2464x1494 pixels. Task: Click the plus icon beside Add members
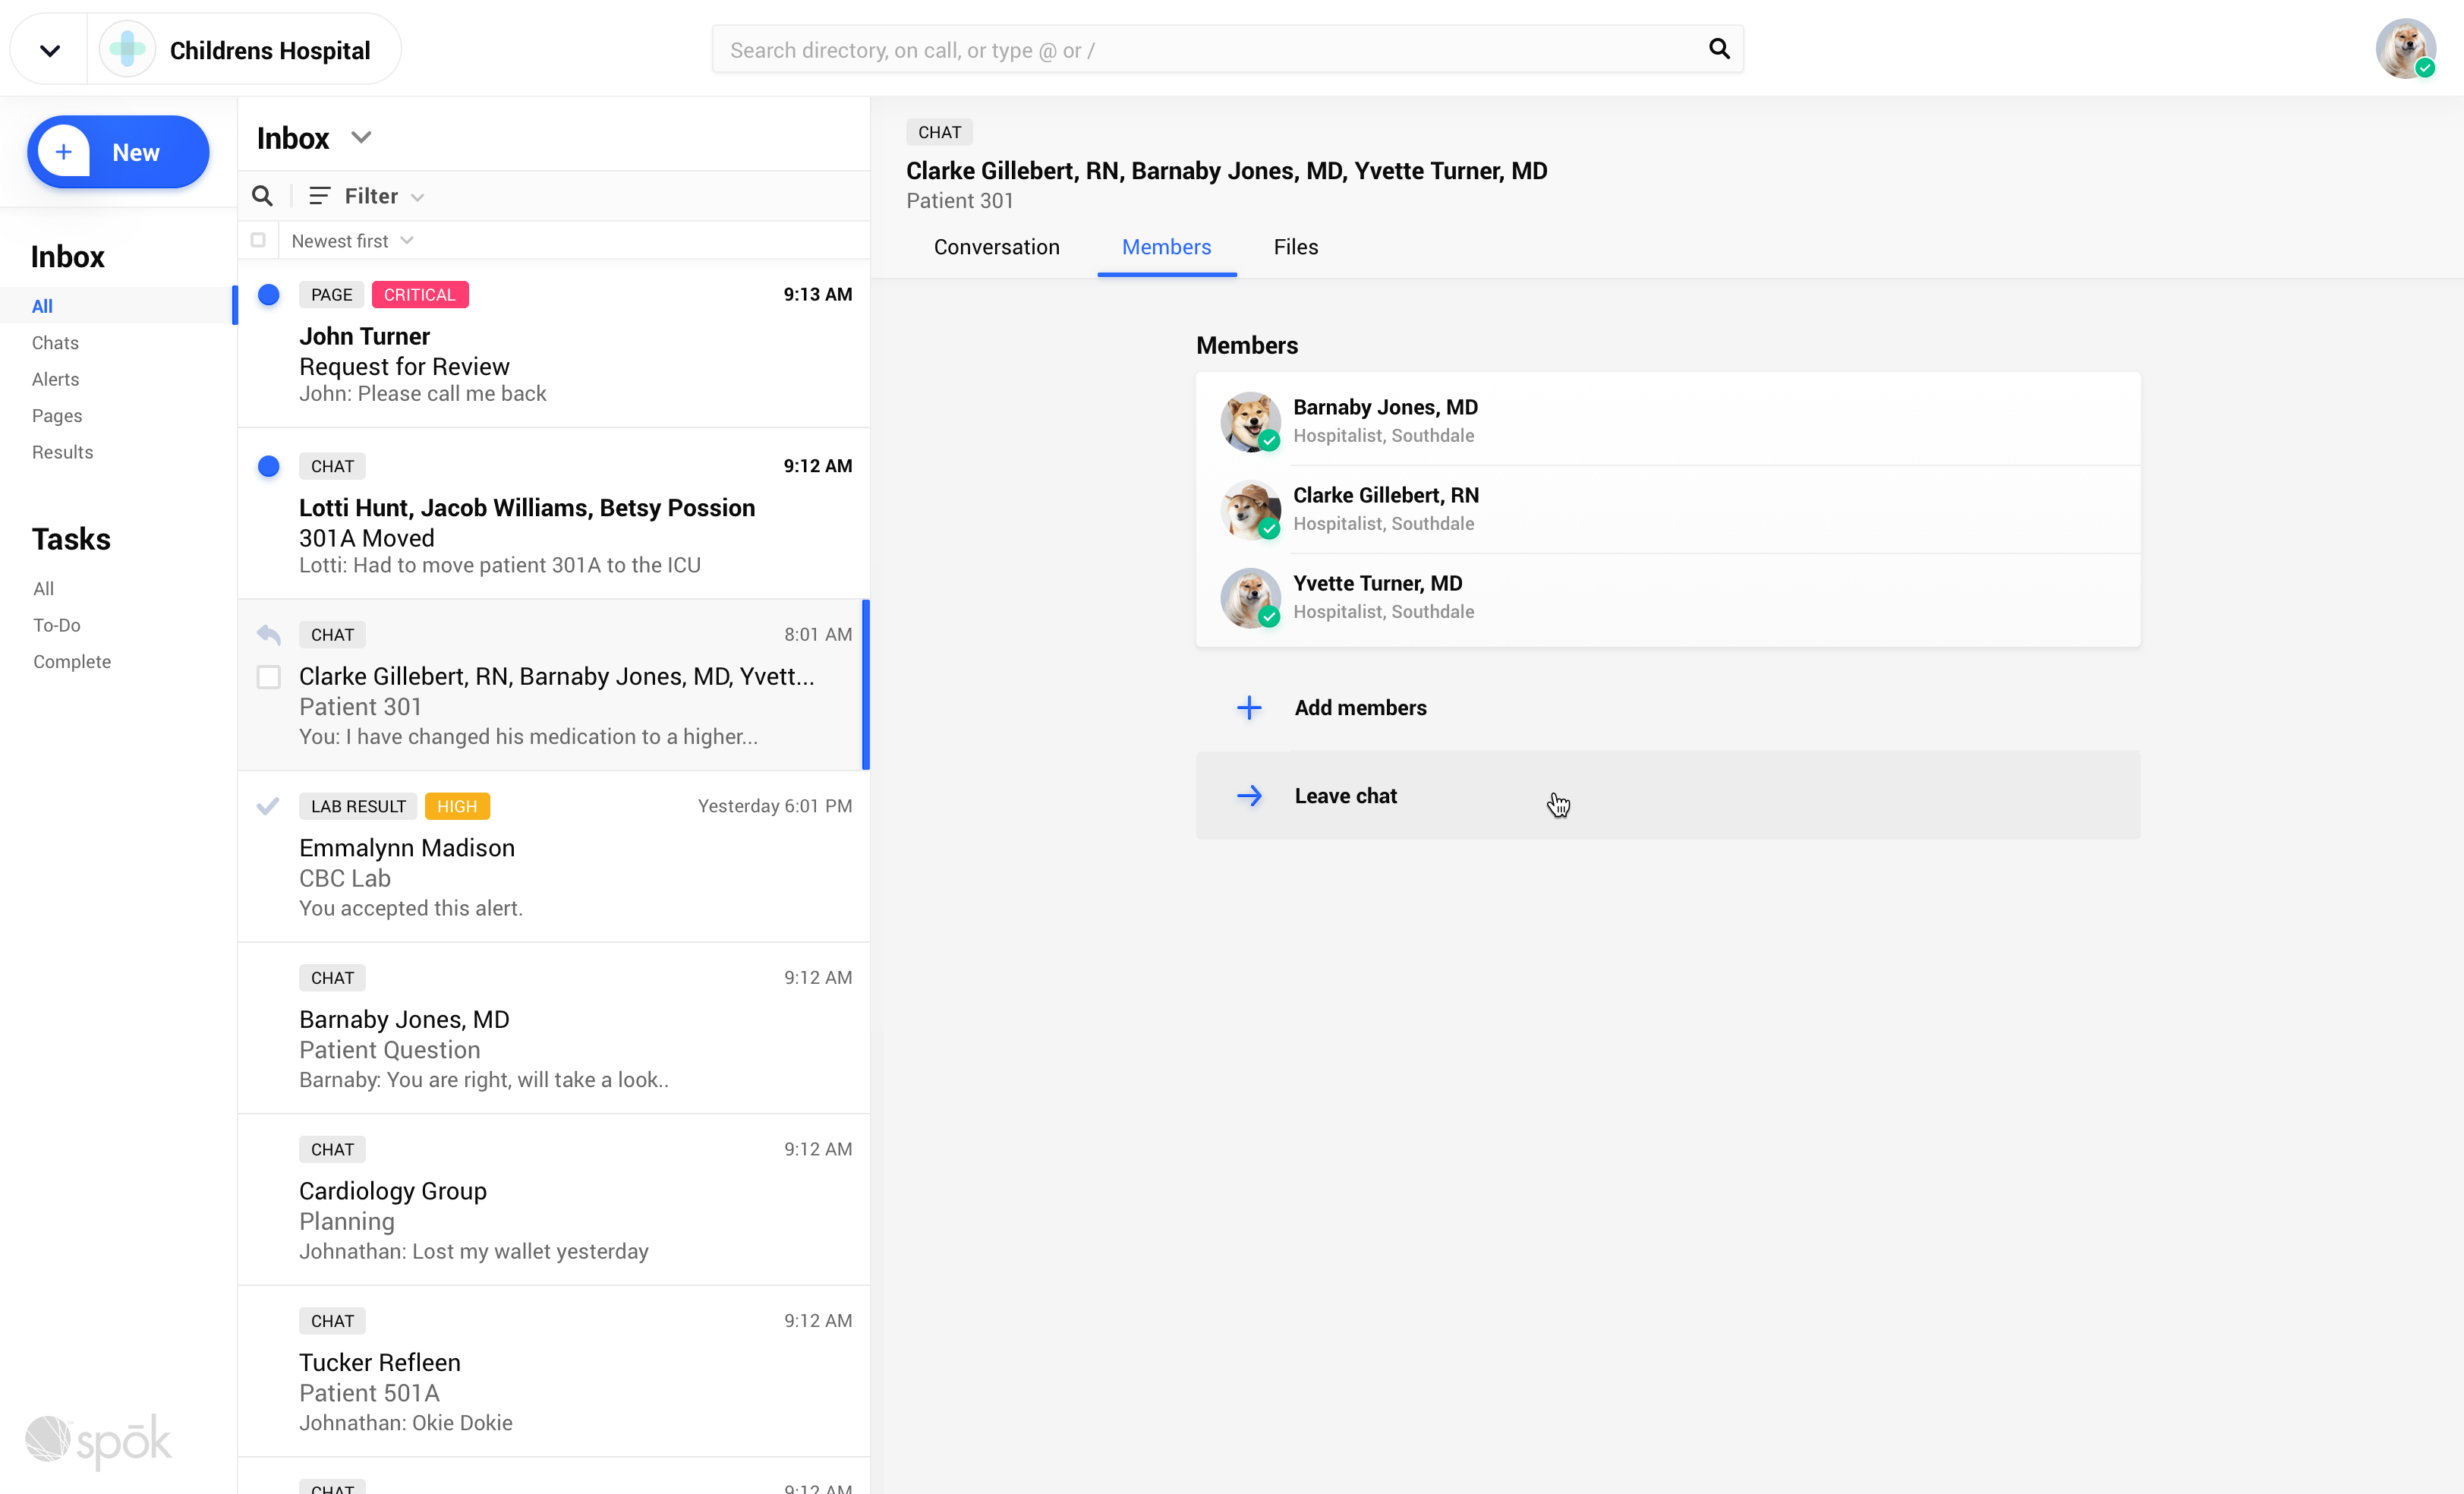(1249, 708)
